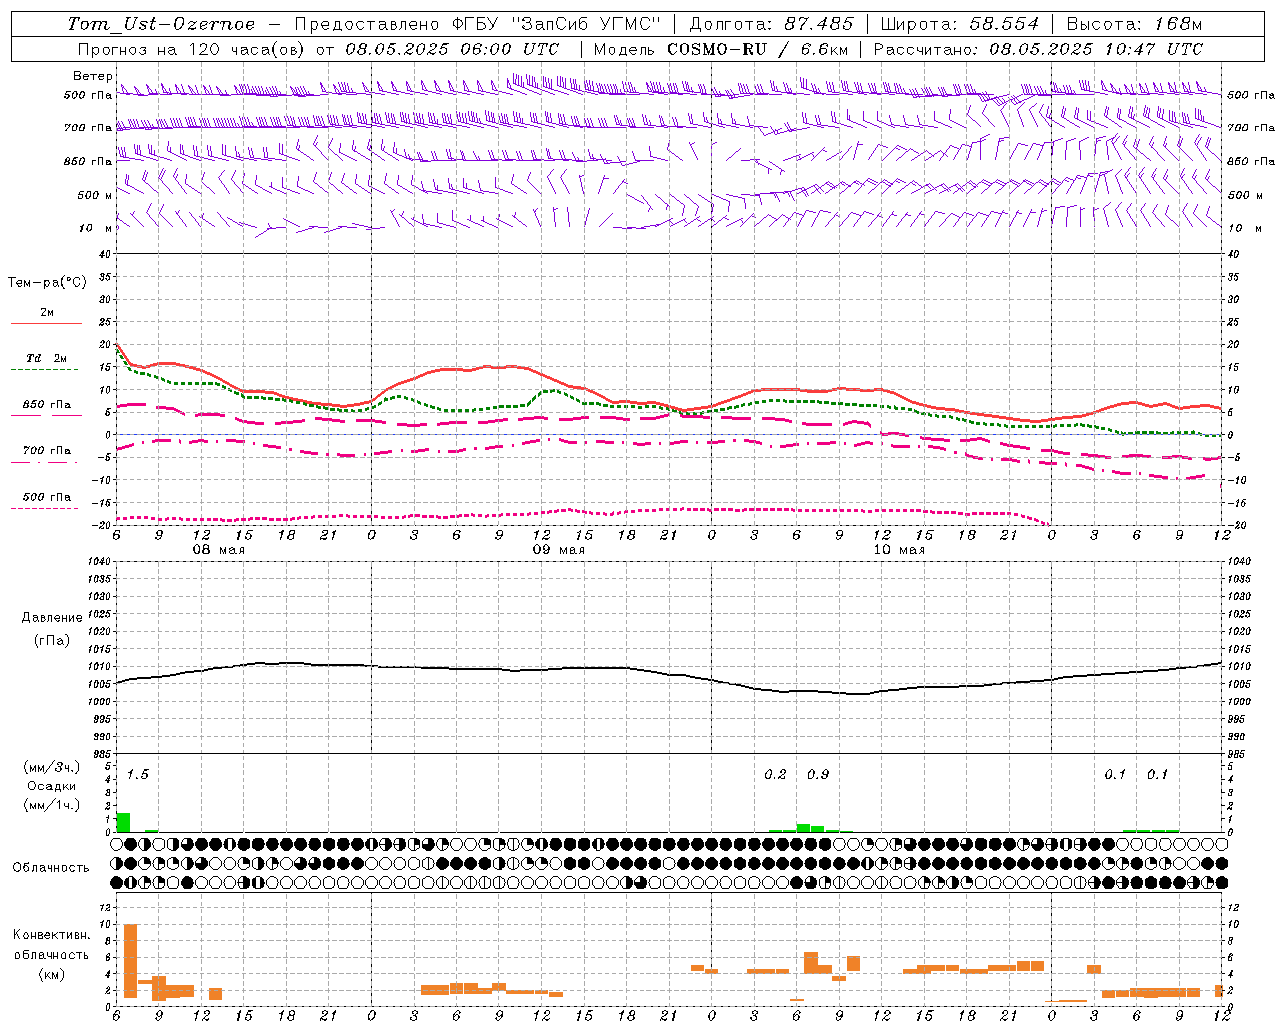Click the station name Tom_Ust-Ozernoe
Viewport: 1280px width, 1024px height.
[x=161, y=24]
